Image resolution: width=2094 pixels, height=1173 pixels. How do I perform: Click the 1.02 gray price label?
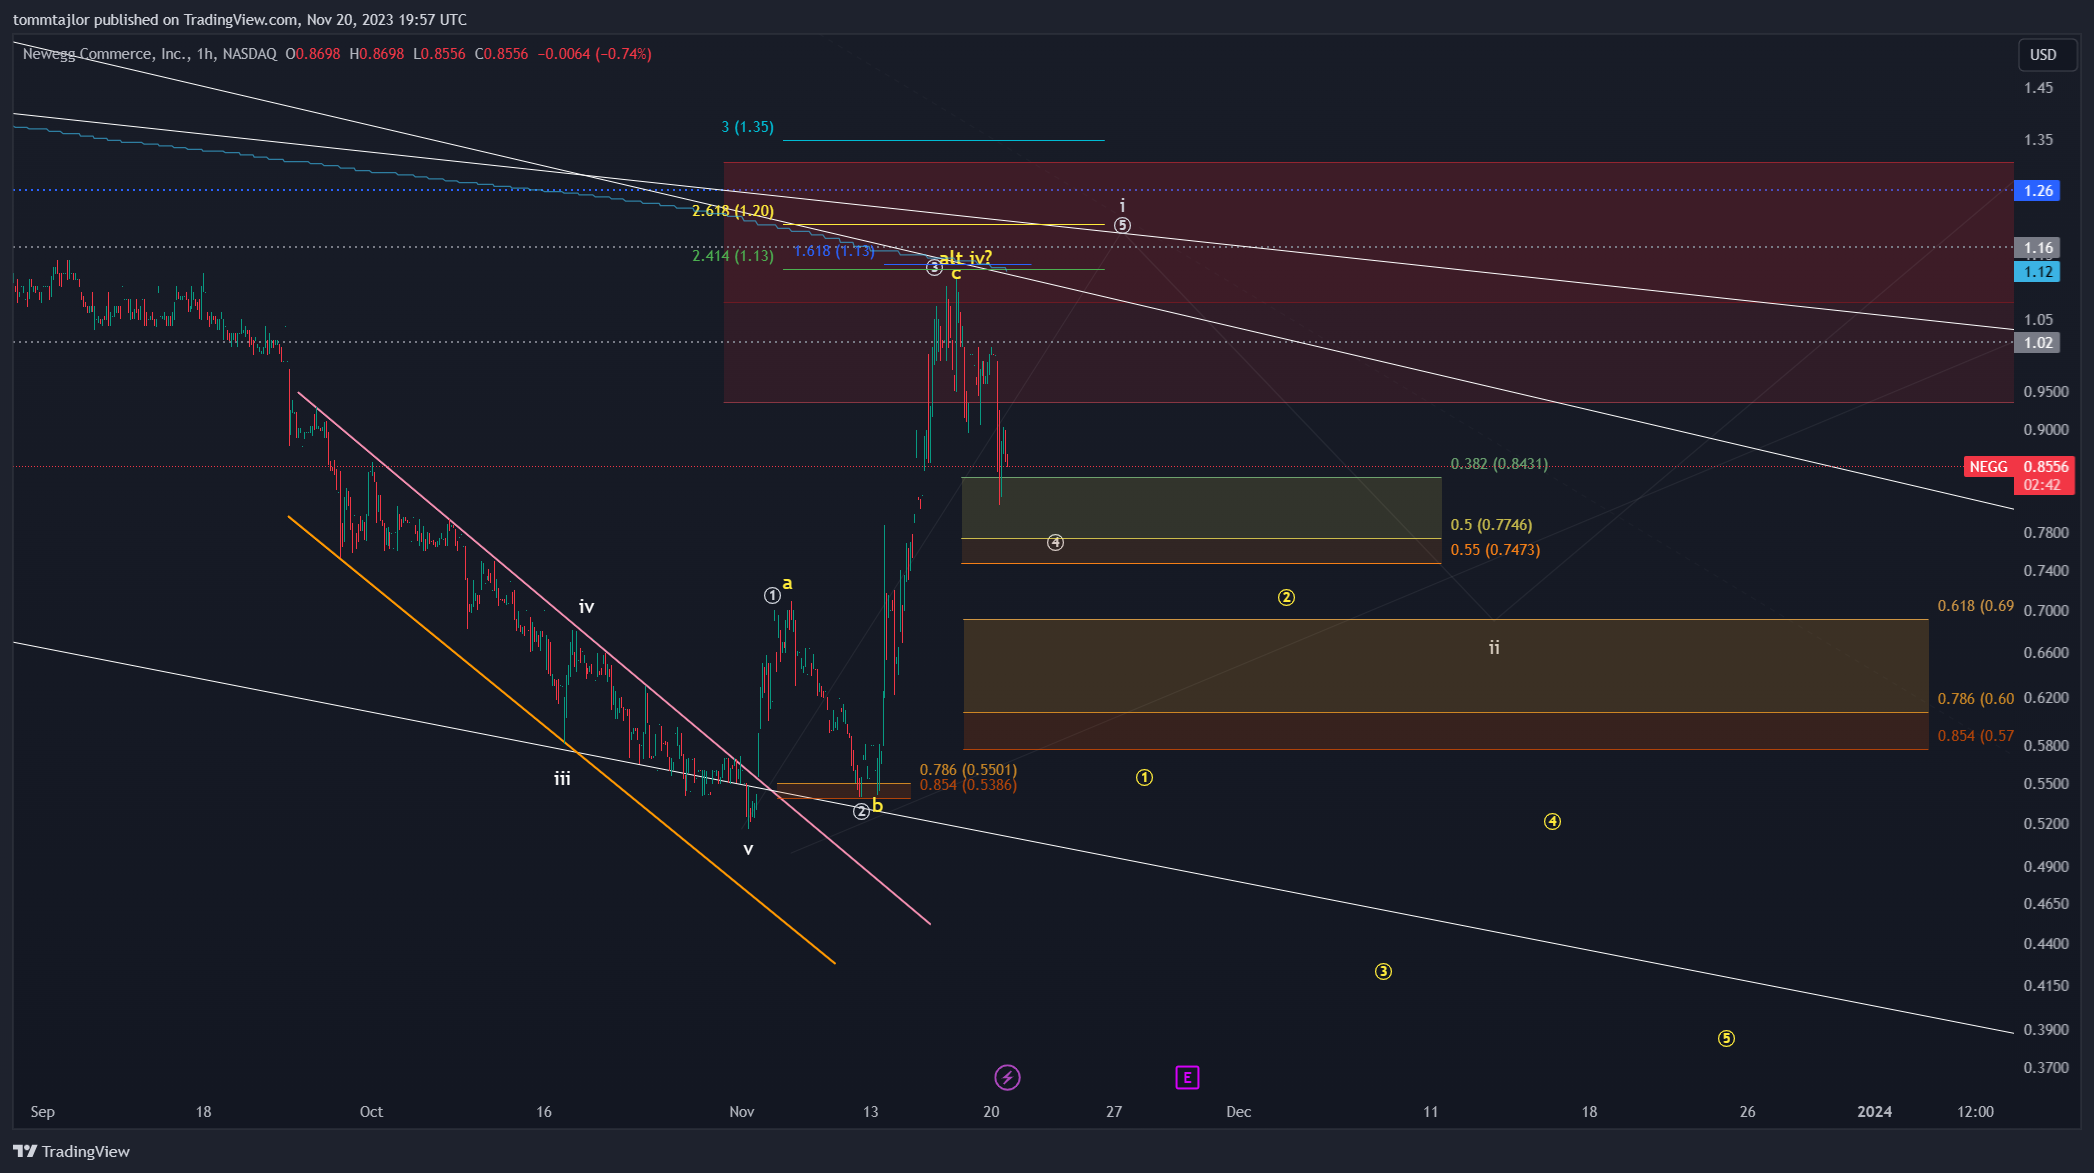(2038, 342)
